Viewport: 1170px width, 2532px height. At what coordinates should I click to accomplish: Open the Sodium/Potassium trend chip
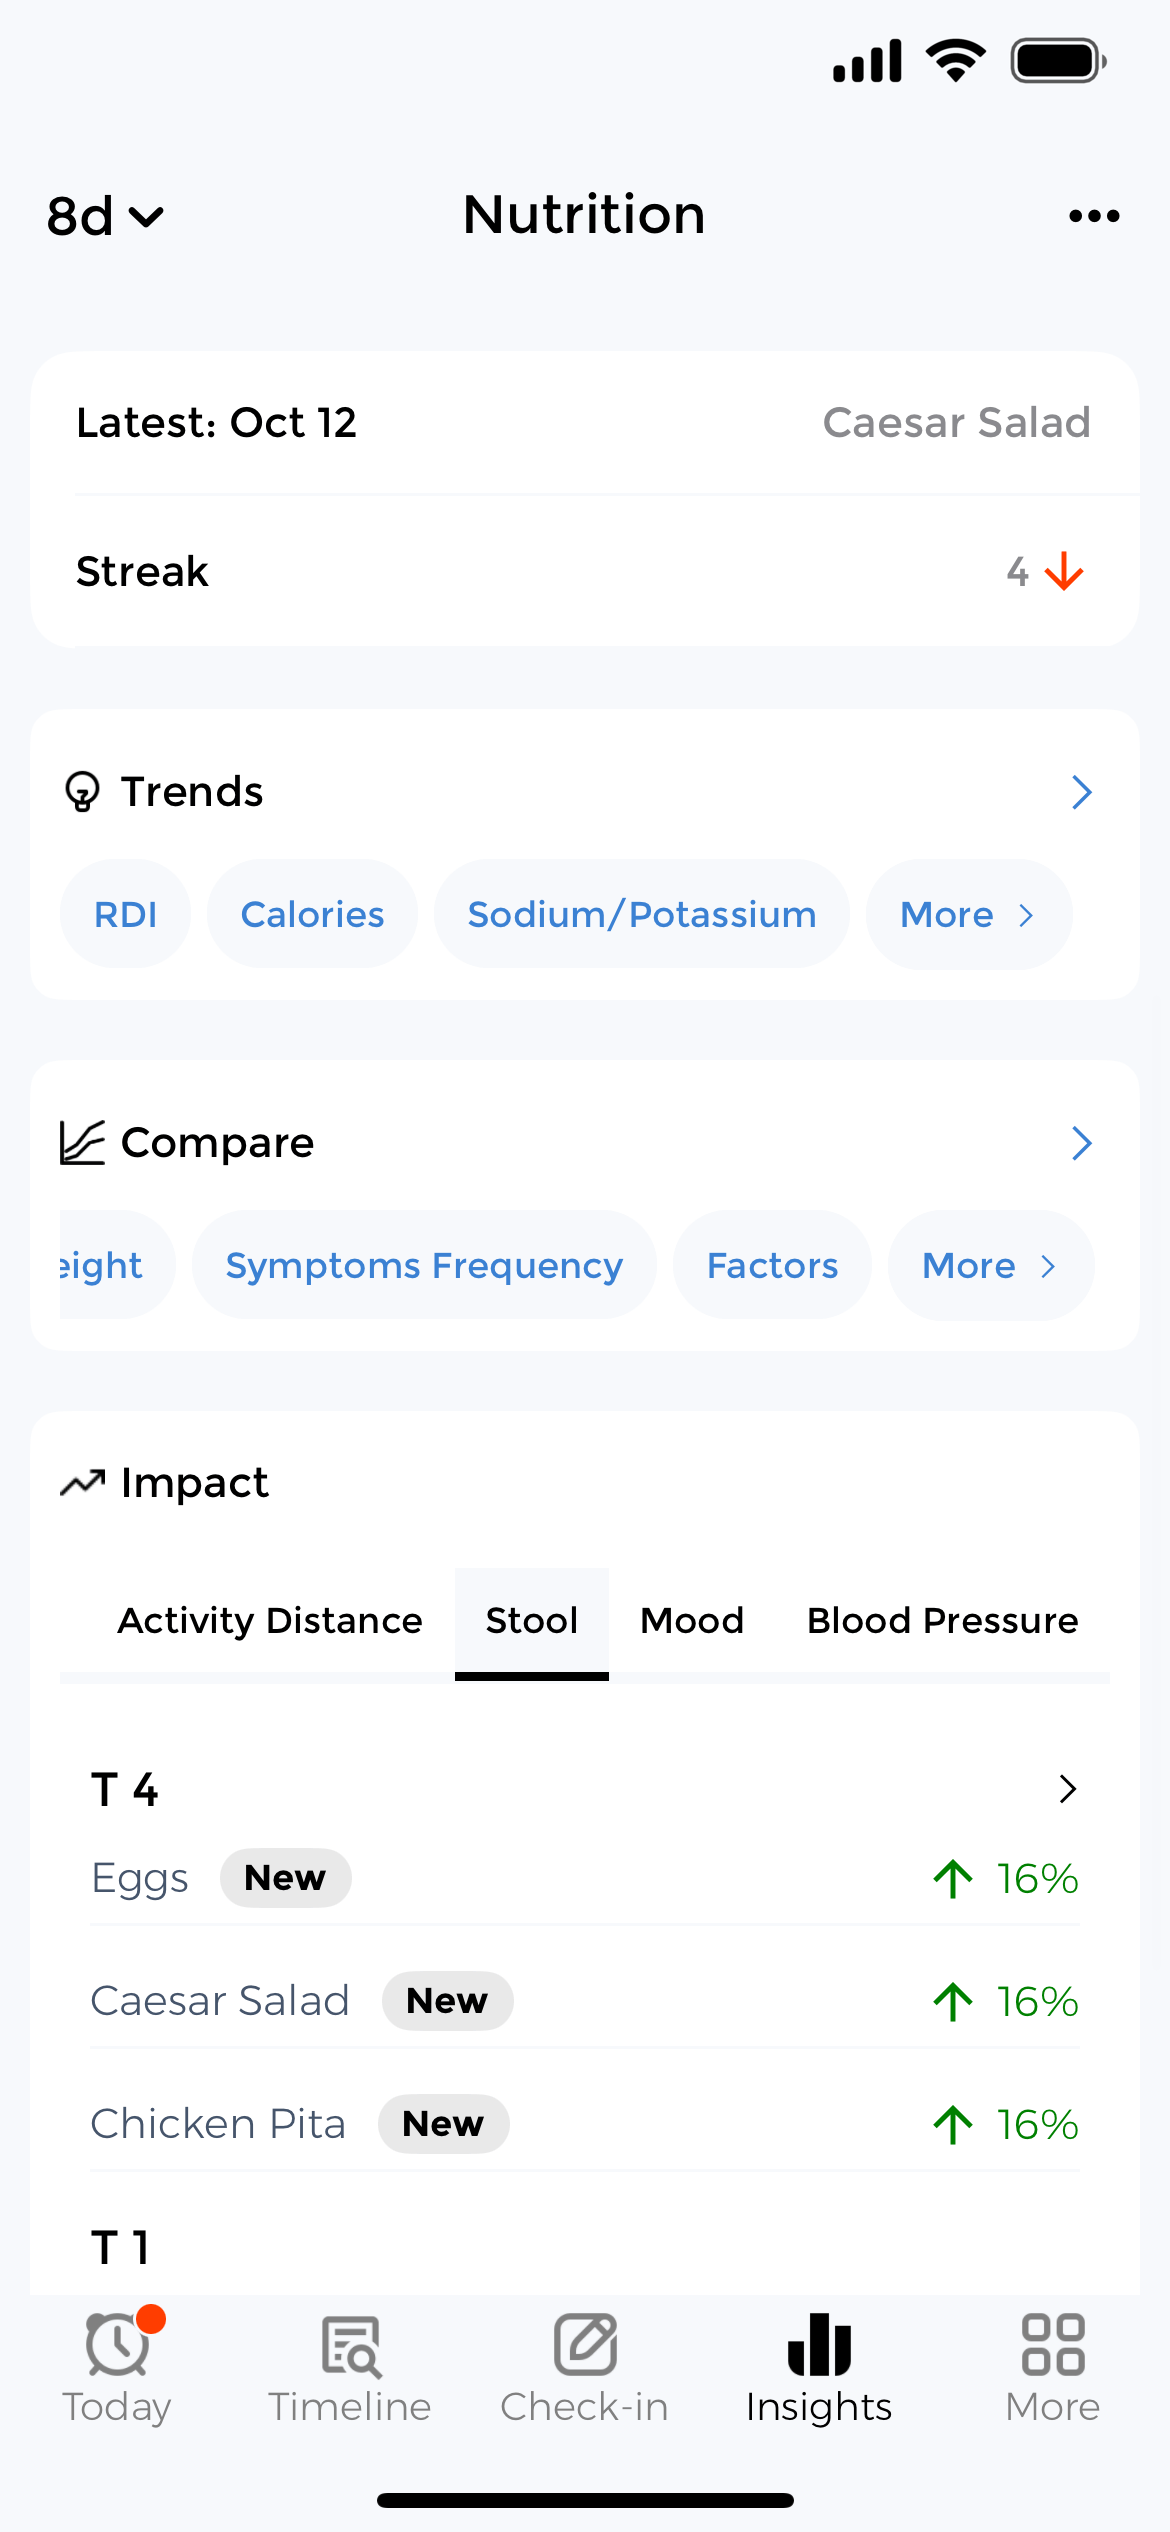[641, 914]
